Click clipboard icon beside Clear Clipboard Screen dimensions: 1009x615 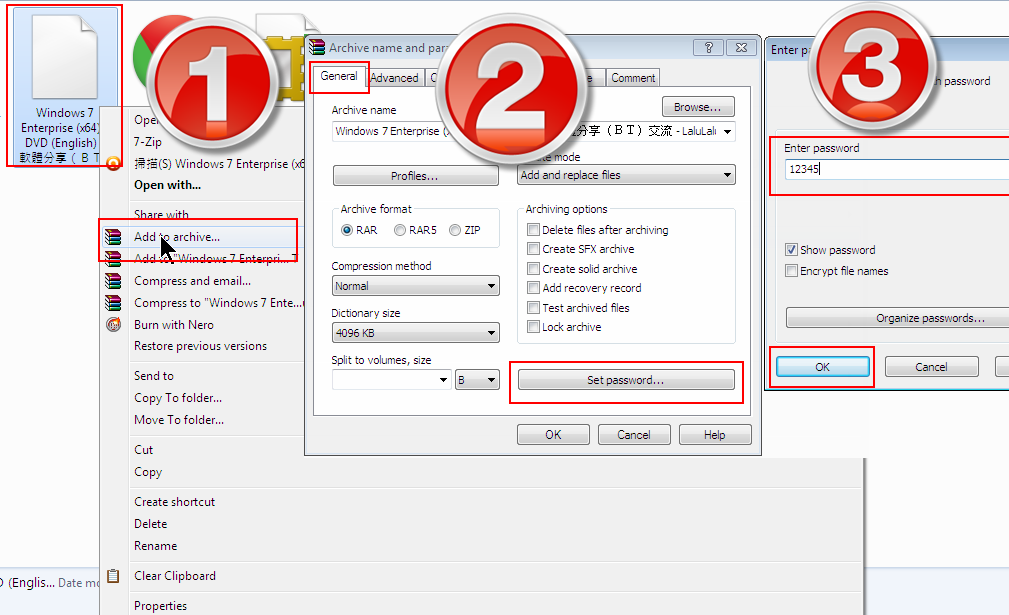(x=113, y=576)
